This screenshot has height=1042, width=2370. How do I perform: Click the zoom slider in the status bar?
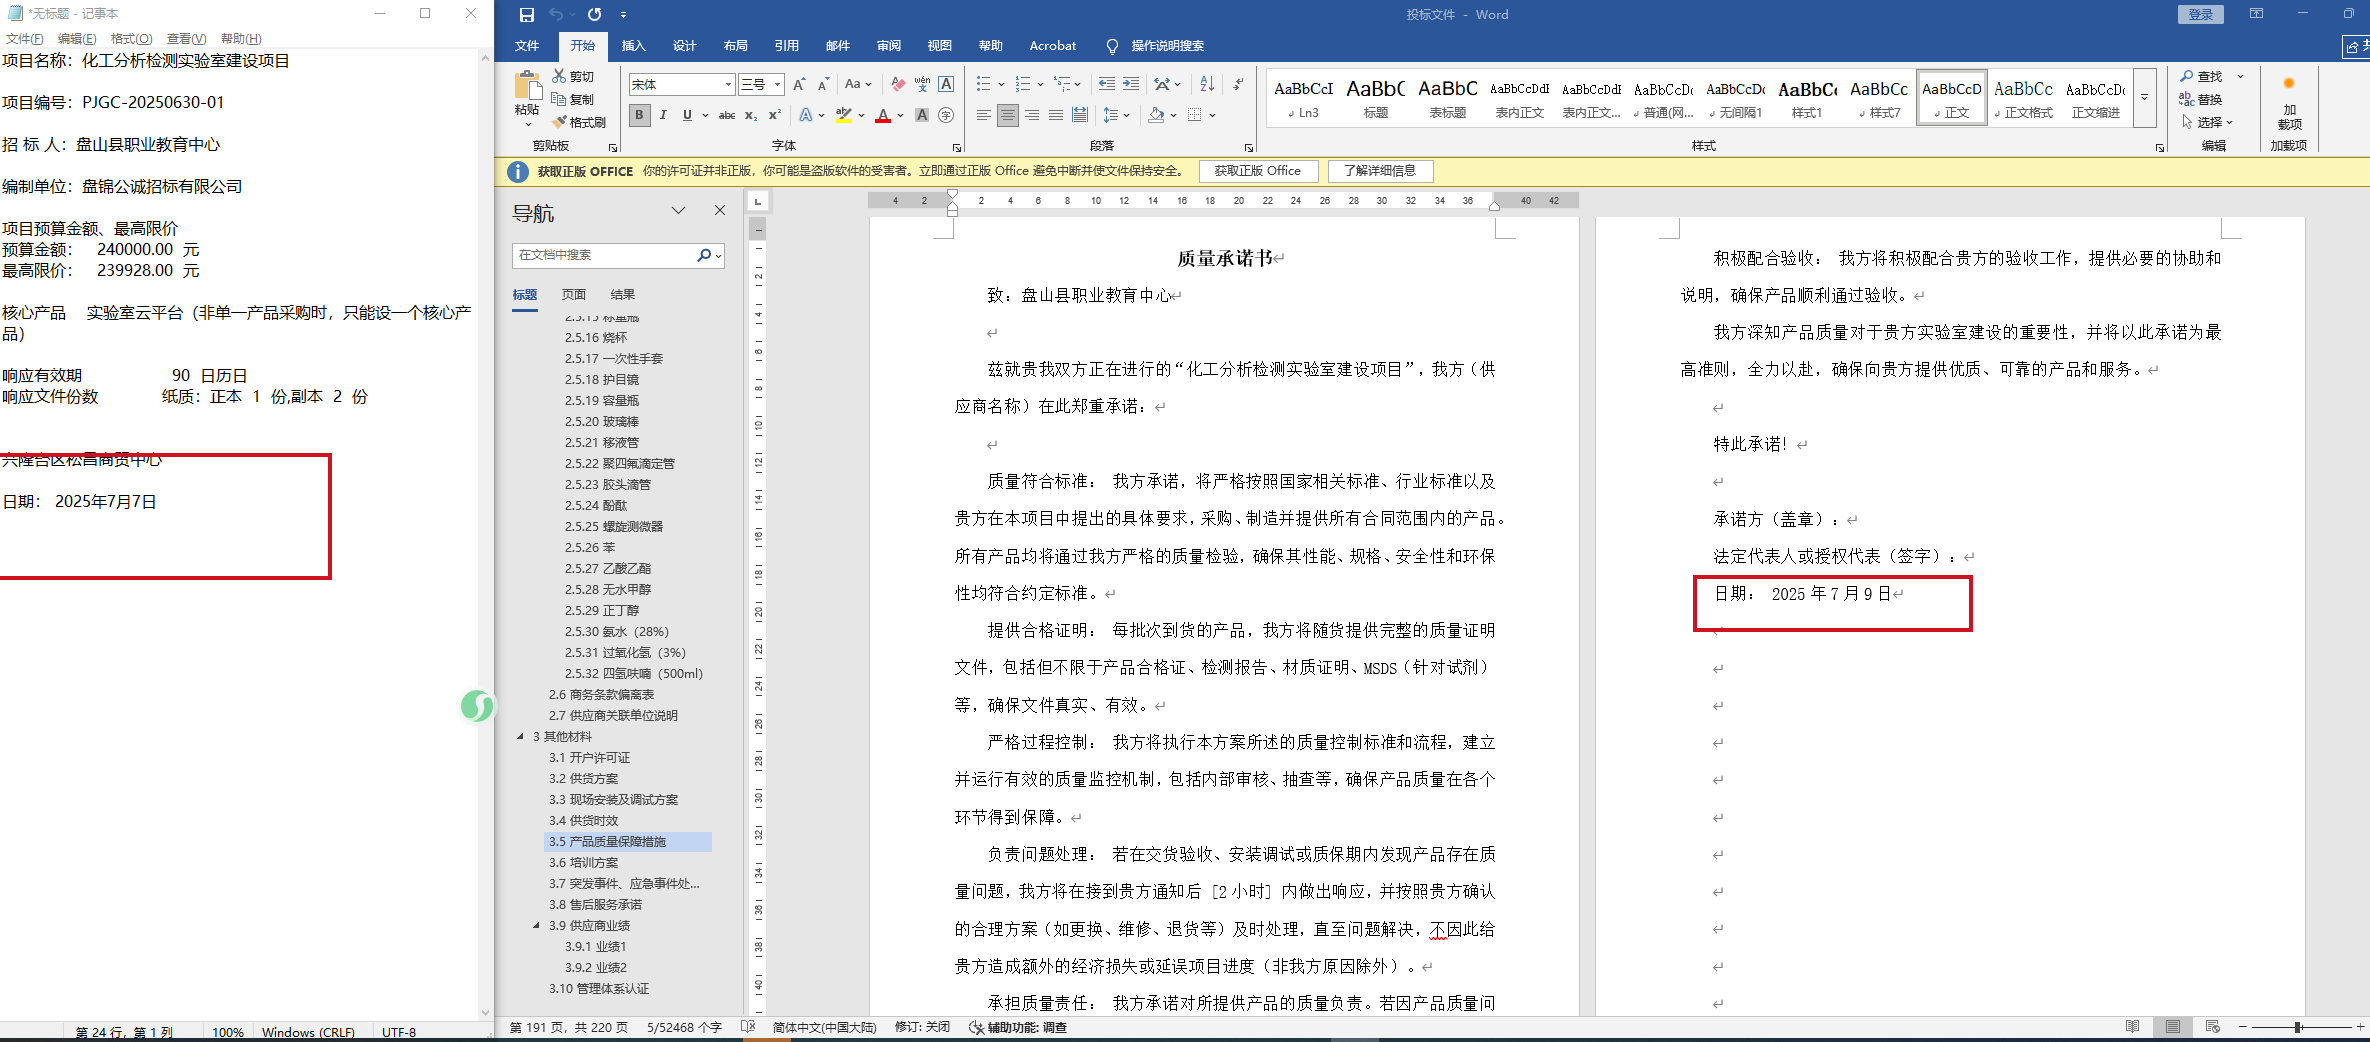click(x=2298, y=1027)
